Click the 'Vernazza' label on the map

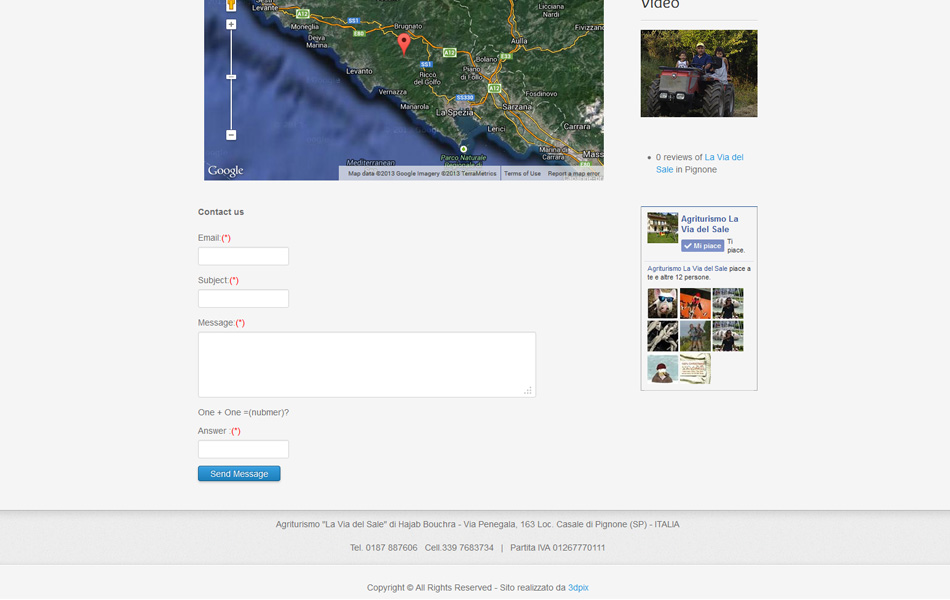(x=393, y=92)
